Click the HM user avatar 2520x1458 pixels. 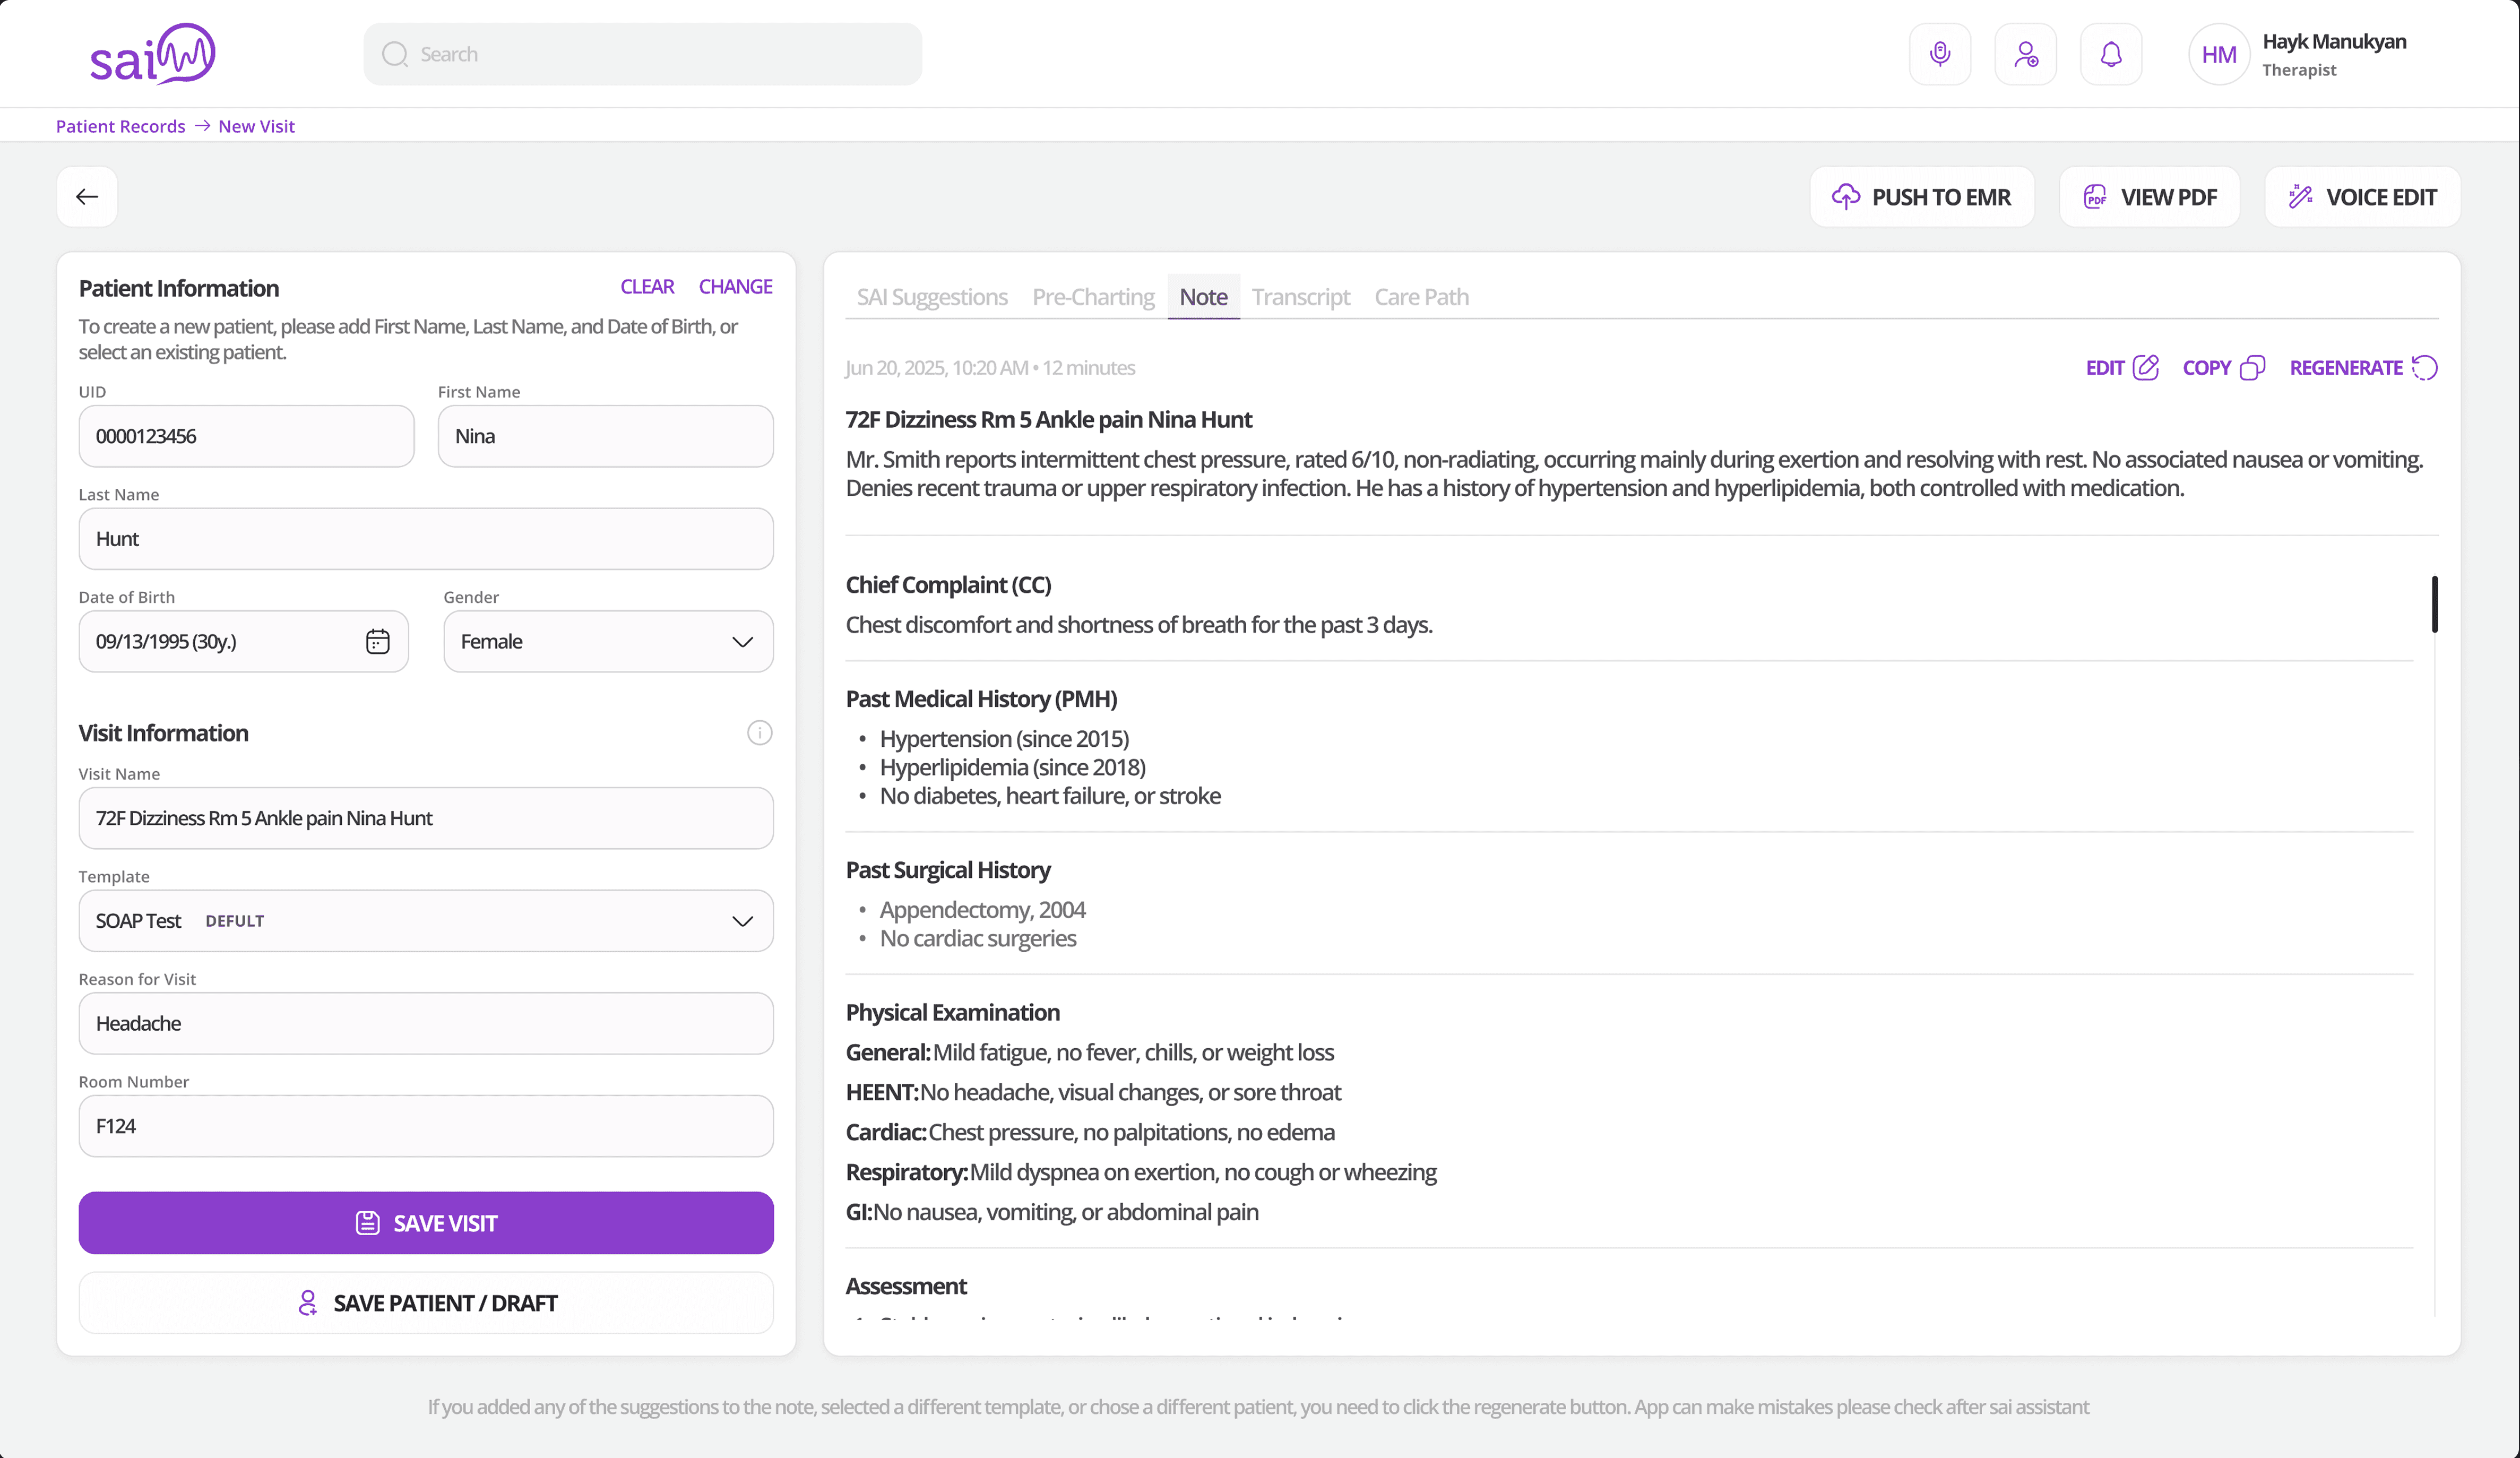2219,54
